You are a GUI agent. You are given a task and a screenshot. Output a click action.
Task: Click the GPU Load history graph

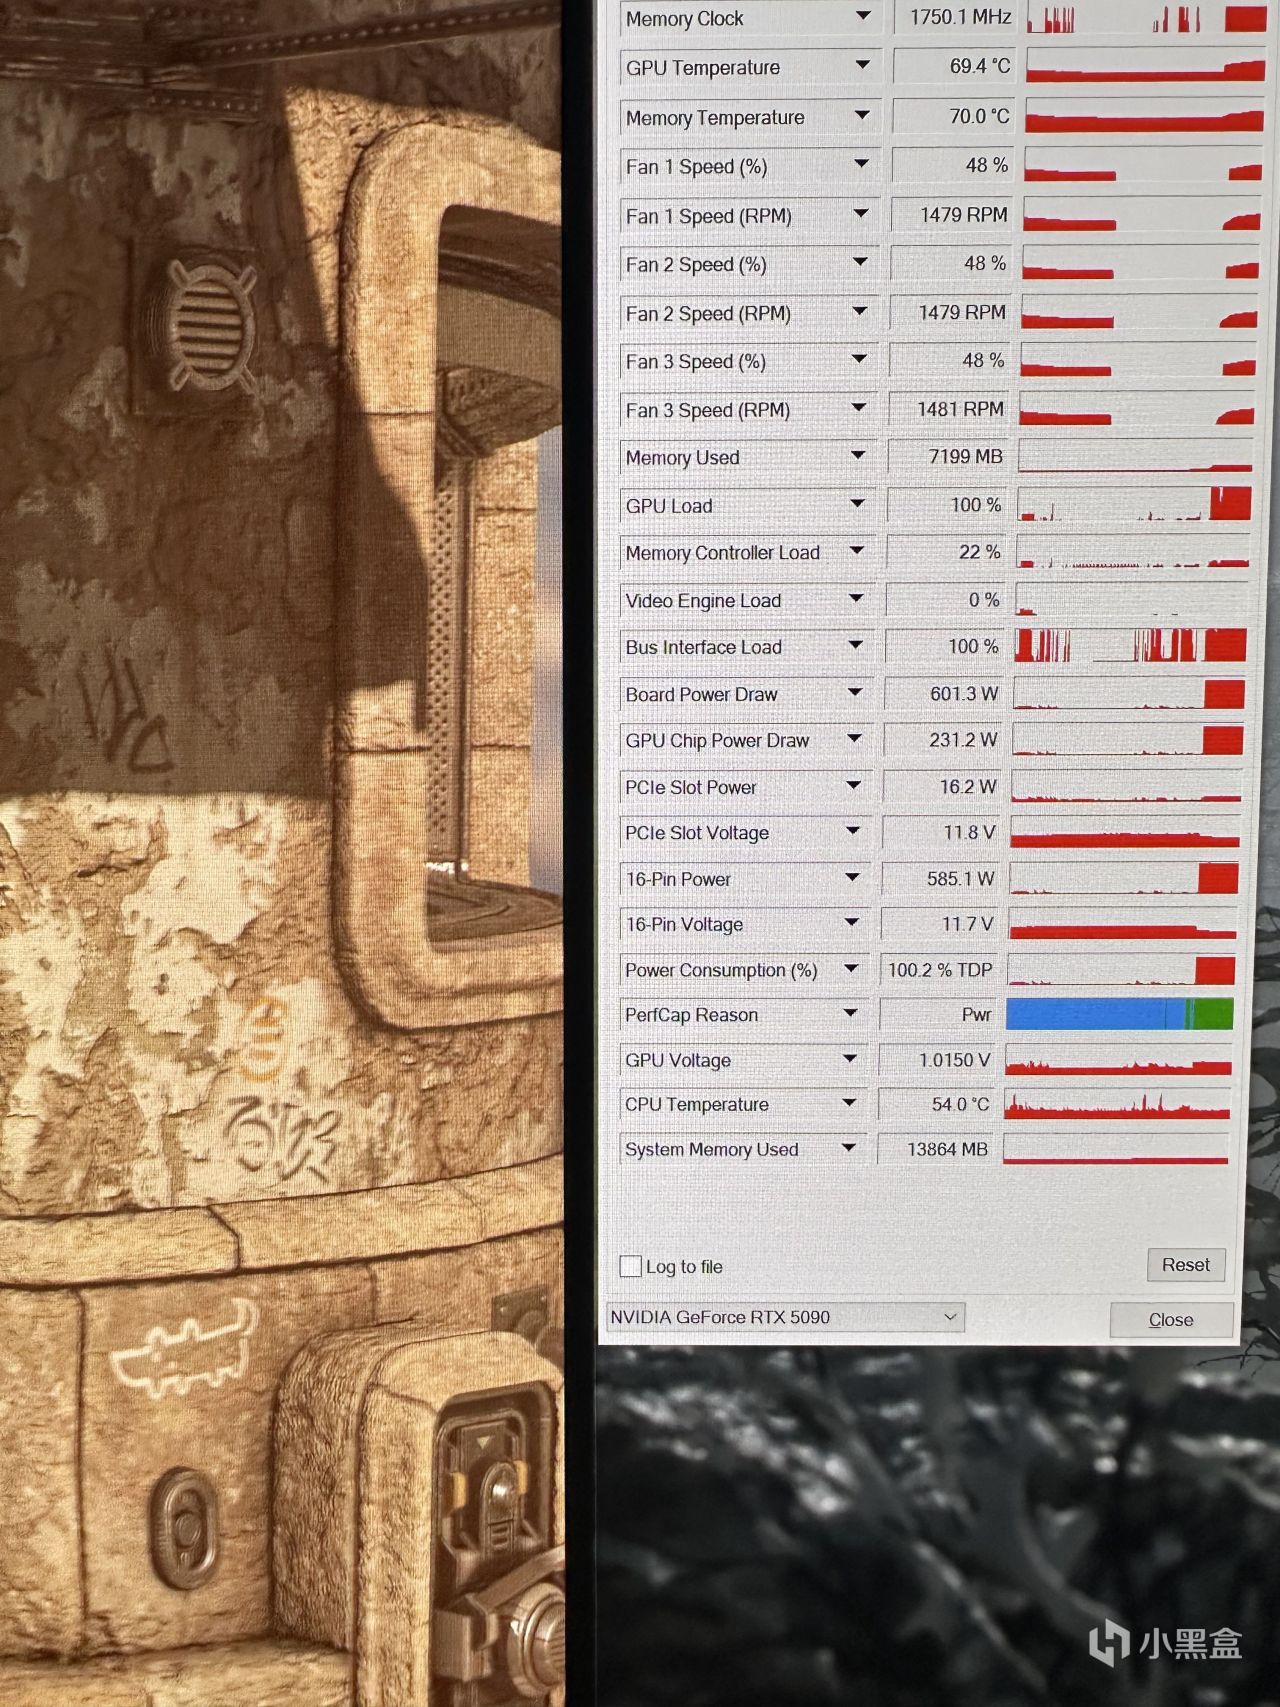1134,504
